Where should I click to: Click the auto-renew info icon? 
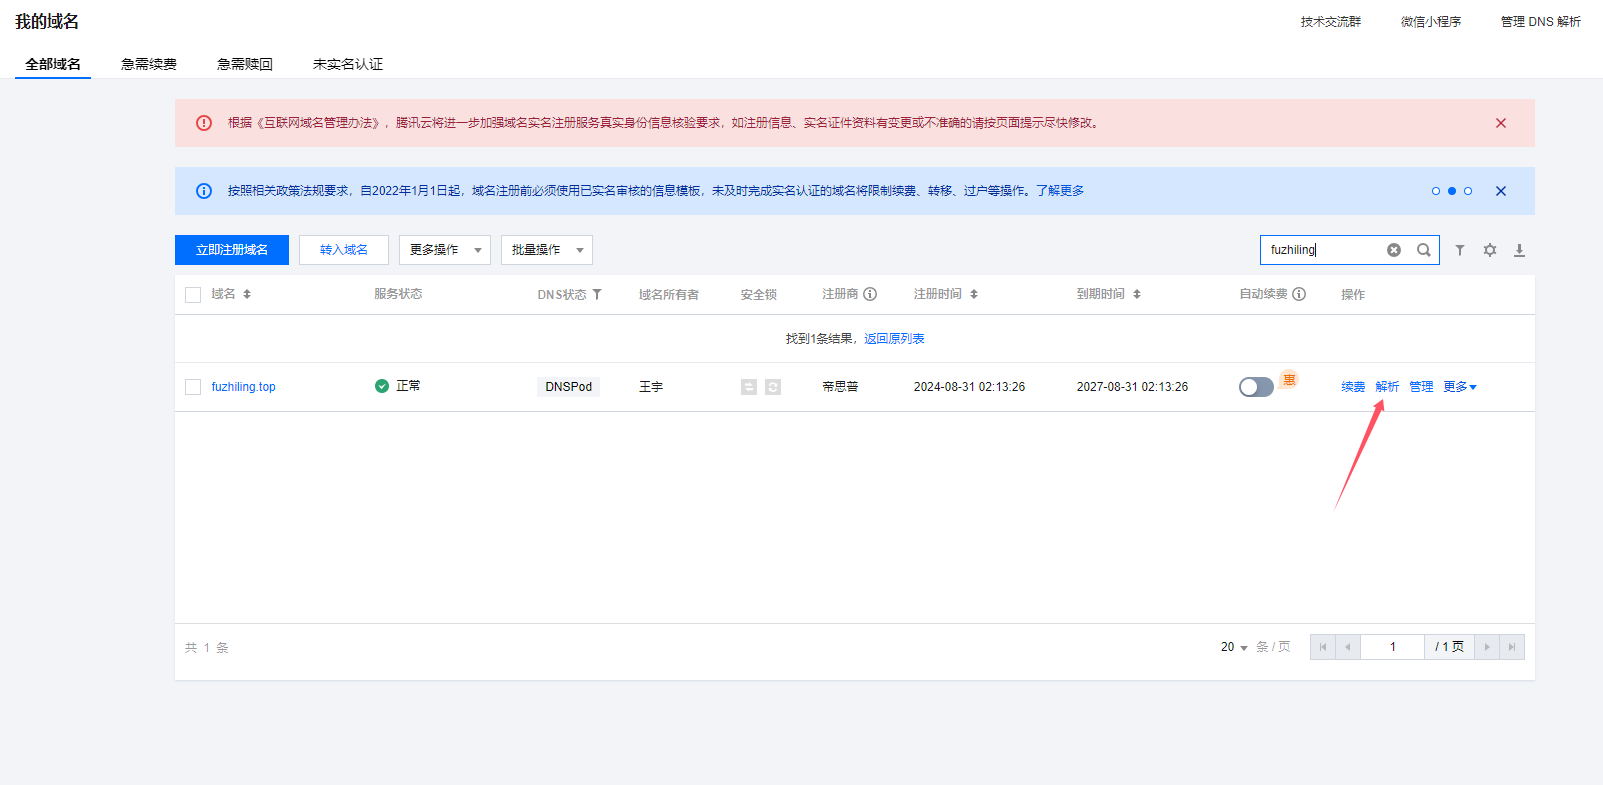(1299, 294)
